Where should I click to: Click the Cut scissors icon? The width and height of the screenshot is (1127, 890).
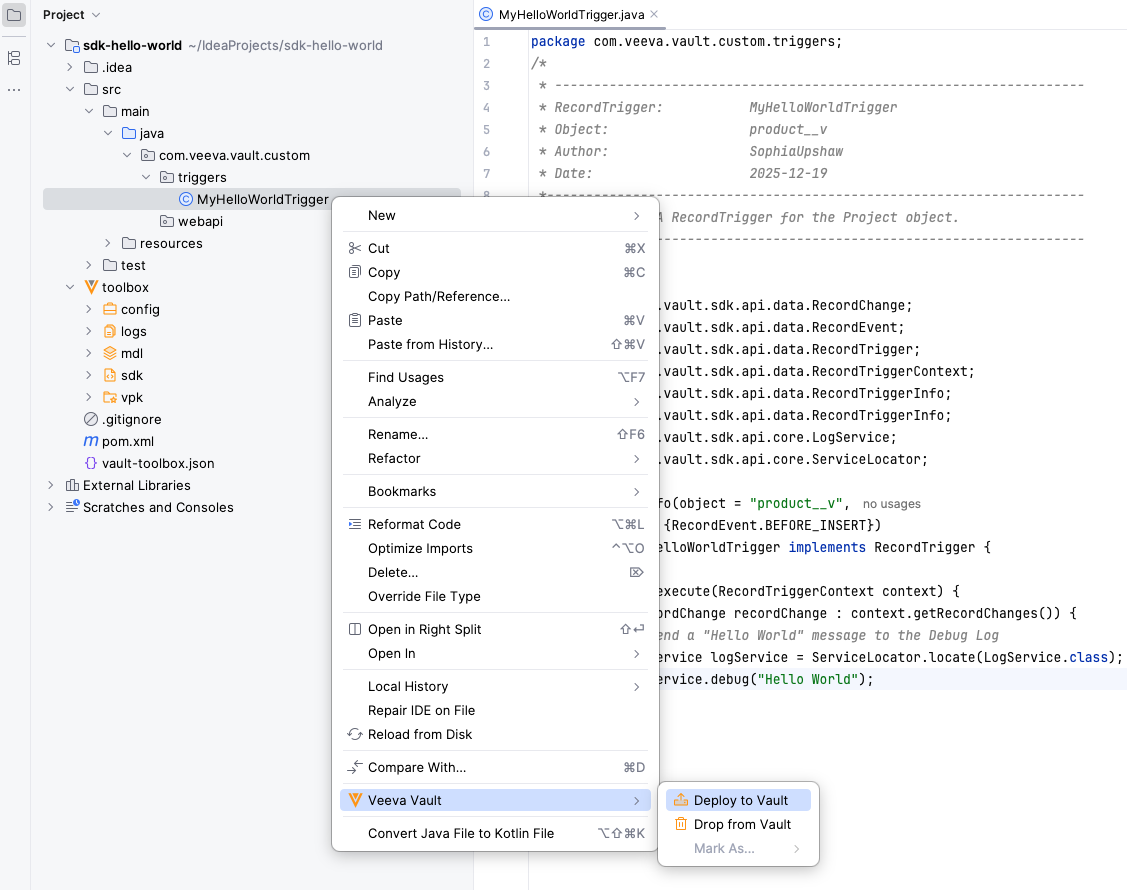click(354, 248)
